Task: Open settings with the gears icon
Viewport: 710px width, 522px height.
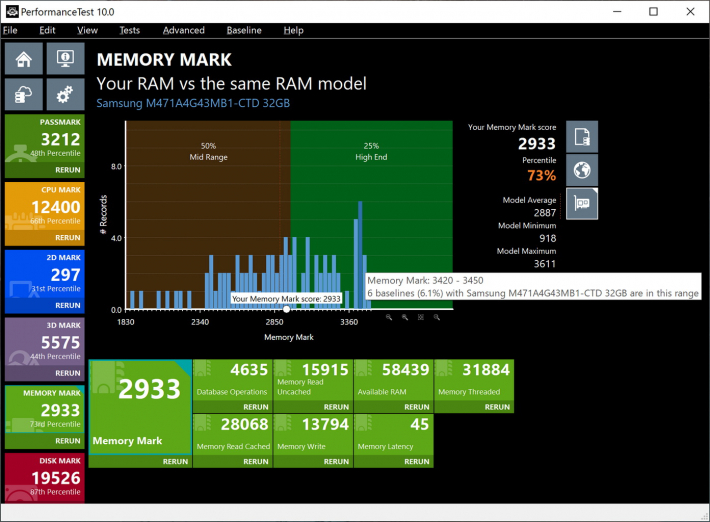Action: (65, 95)
